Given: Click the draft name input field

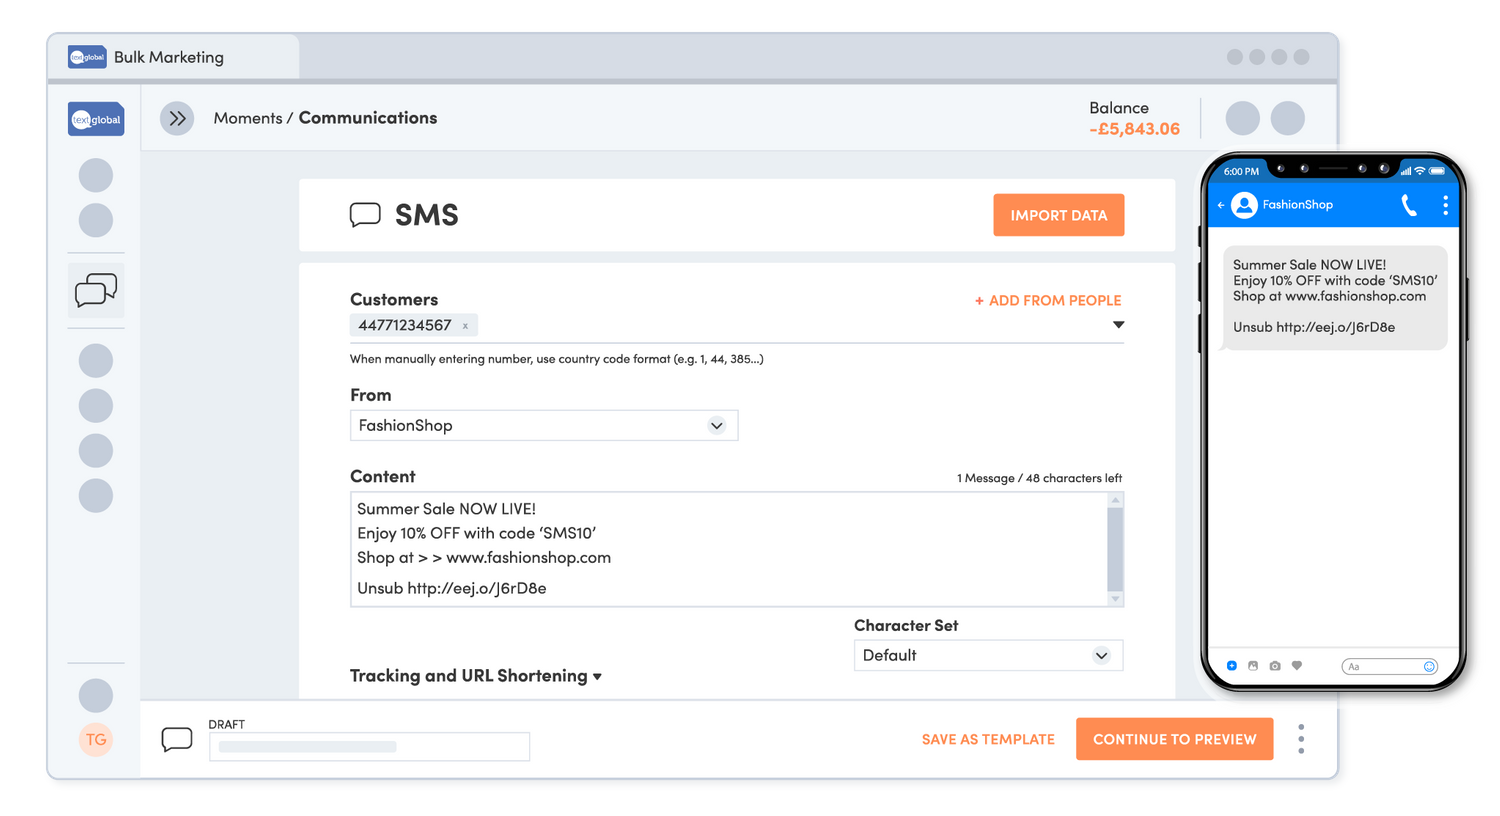Looking at the screenshot, I should tap(369, 746).
